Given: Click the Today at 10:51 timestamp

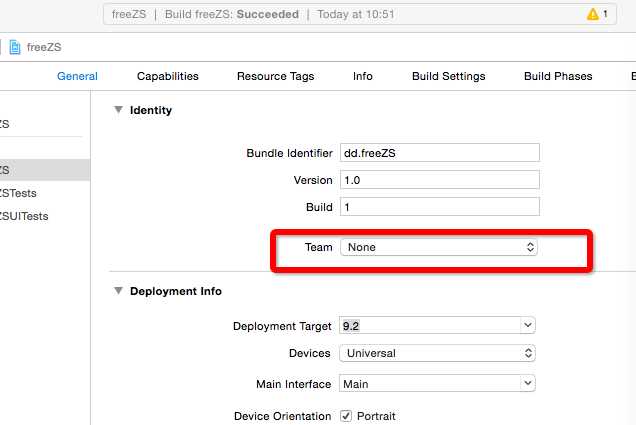Looking at the screenshot, I should [356, 14].
